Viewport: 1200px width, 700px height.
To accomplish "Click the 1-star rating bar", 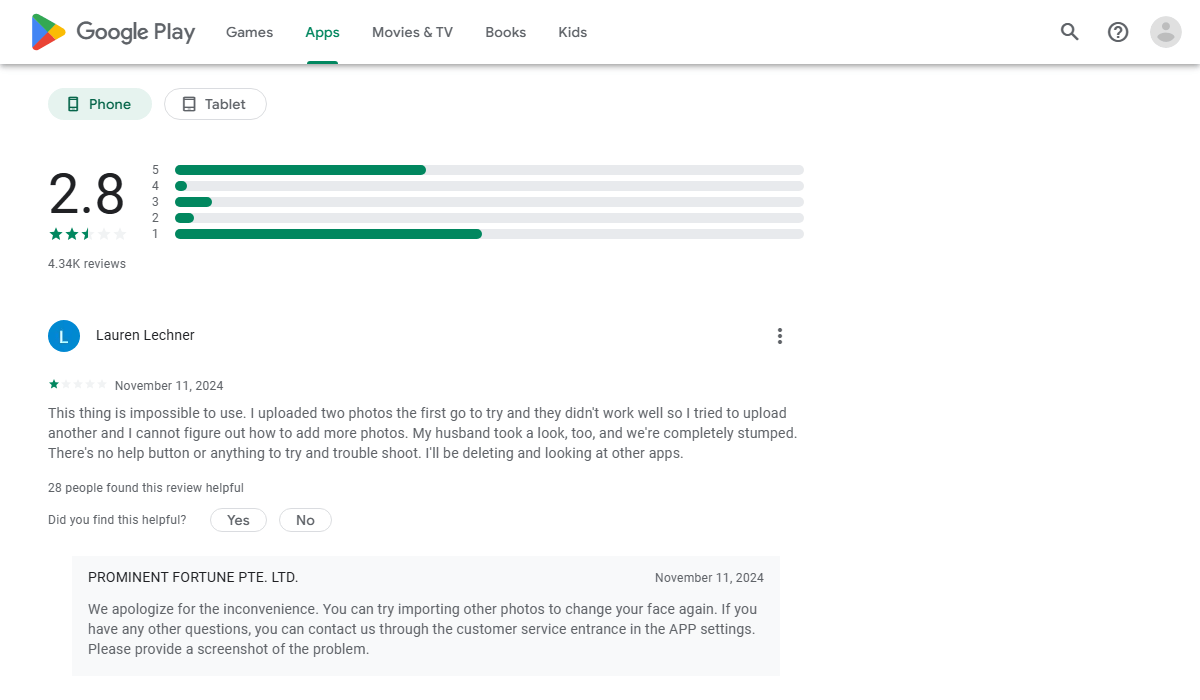I will [489, 234].
